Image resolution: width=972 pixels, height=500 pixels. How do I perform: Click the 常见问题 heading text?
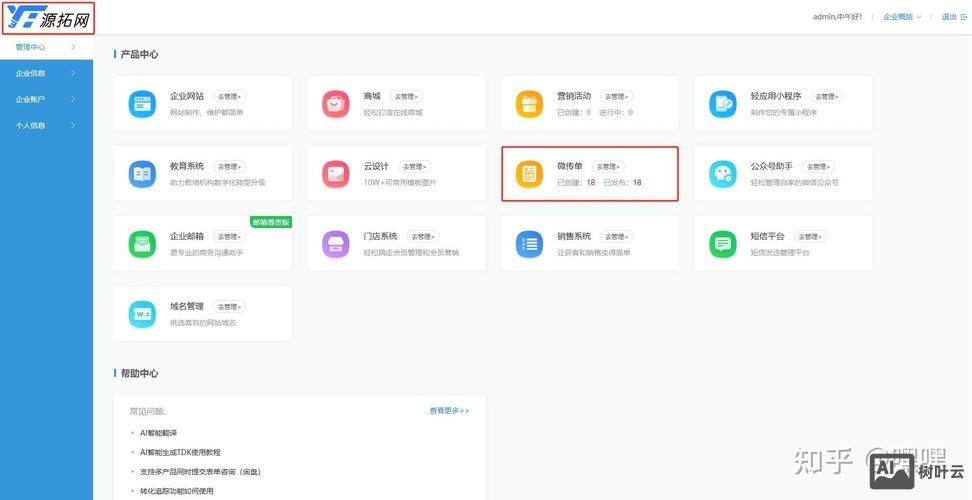(148, 411)
